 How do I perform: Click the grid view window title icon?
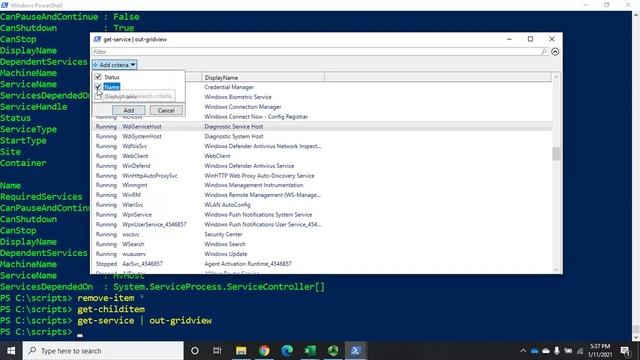pyautogui.click(x=97, y=39)
